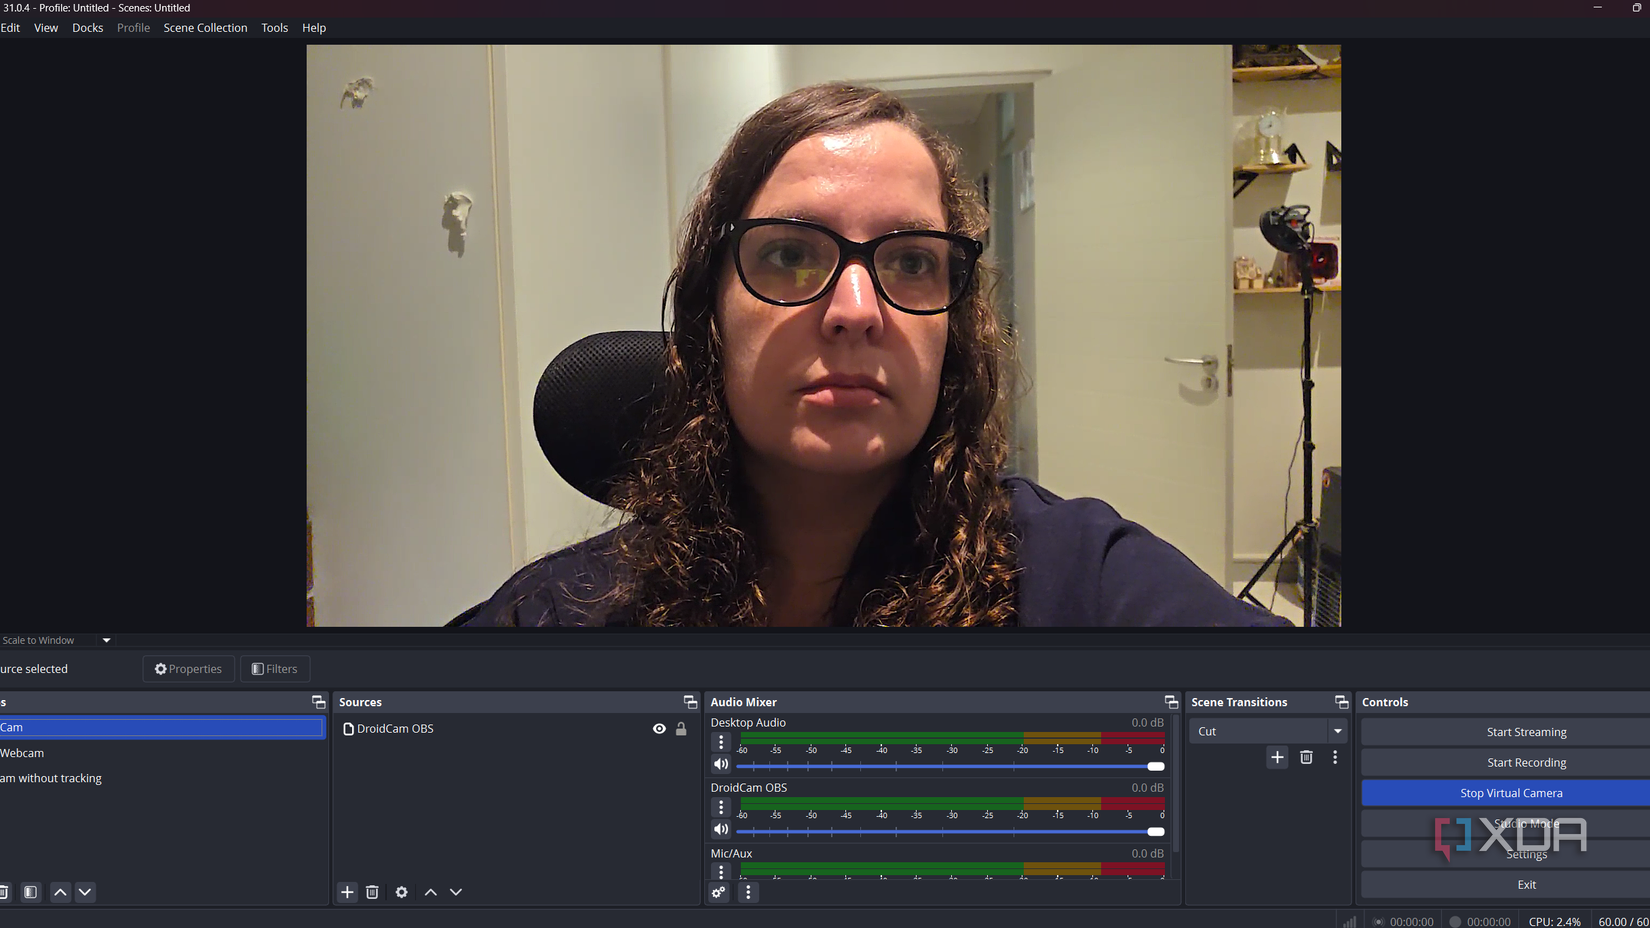
Task: Open the Tools menu
Action: click(274, 27)
